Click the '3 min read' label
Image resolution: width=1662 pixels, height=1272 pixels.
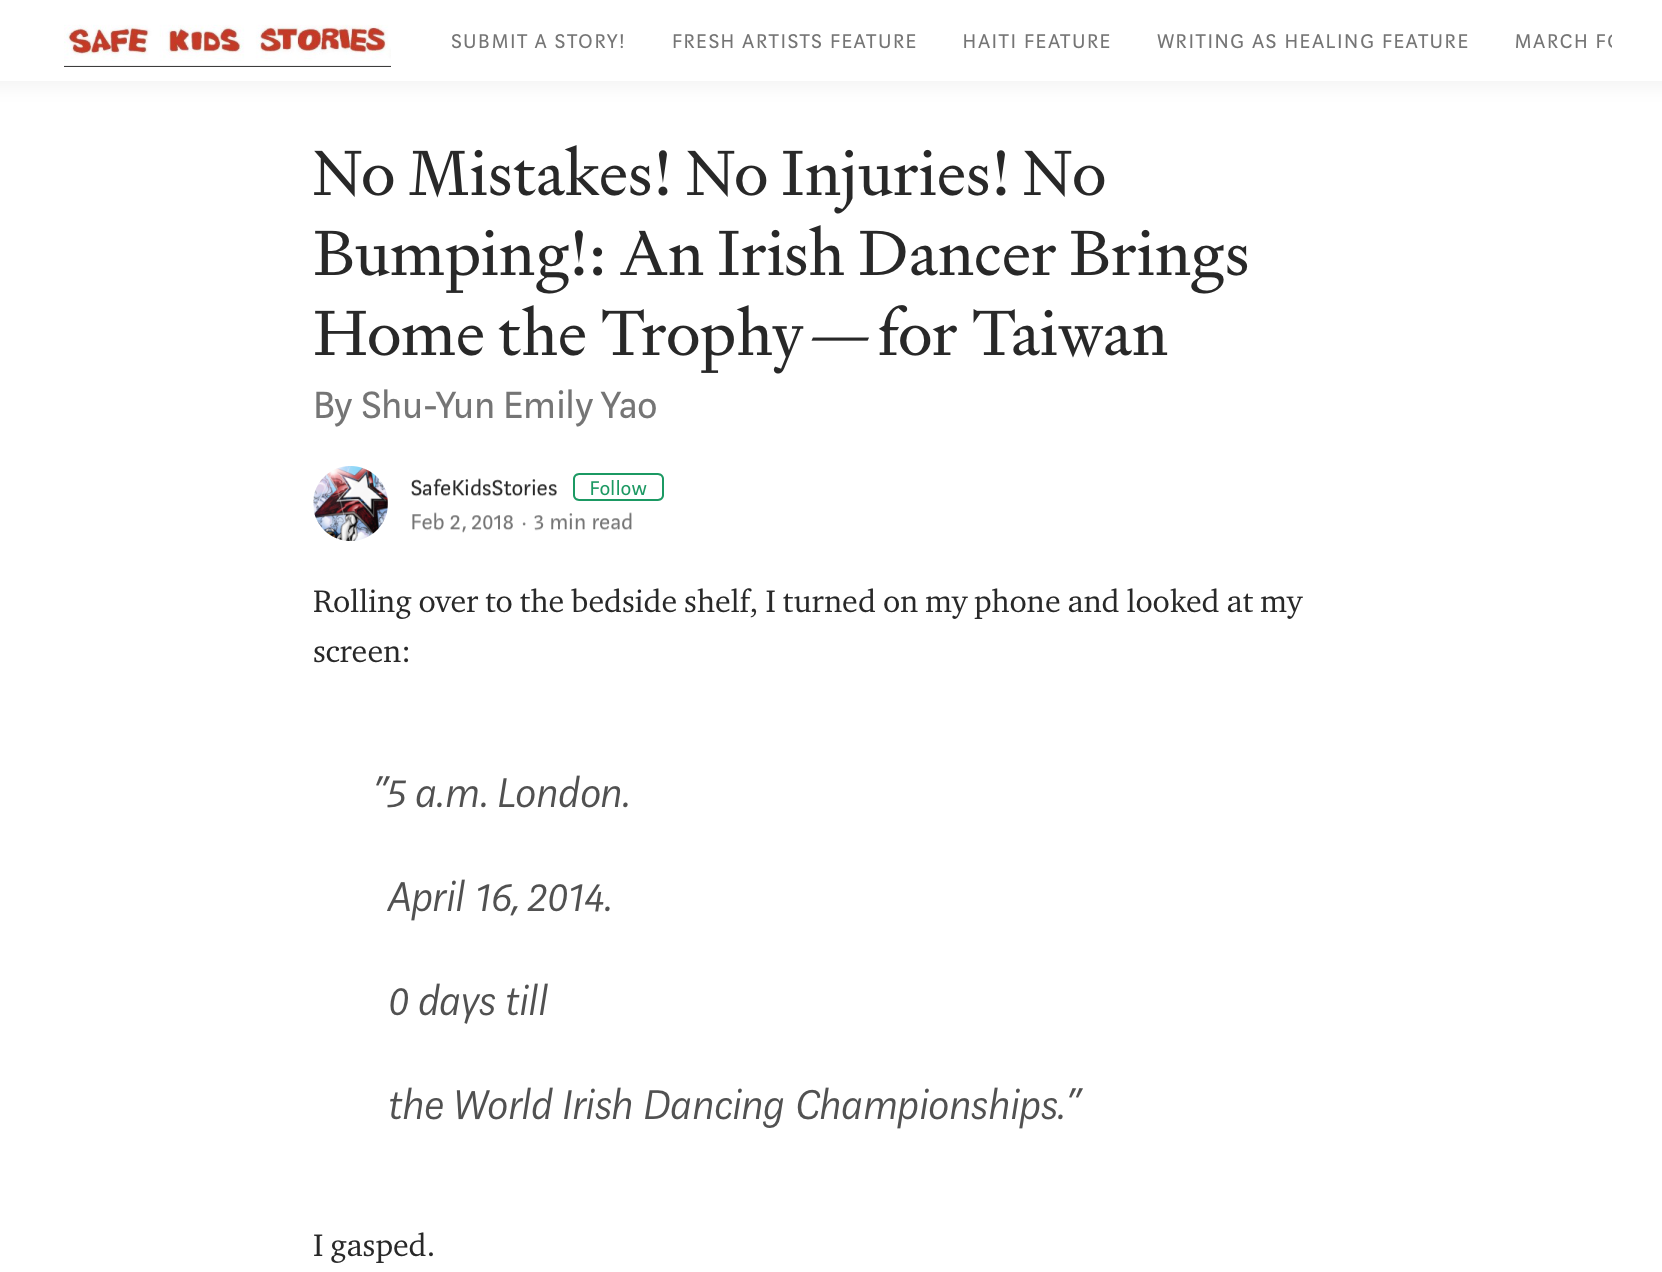583,522
